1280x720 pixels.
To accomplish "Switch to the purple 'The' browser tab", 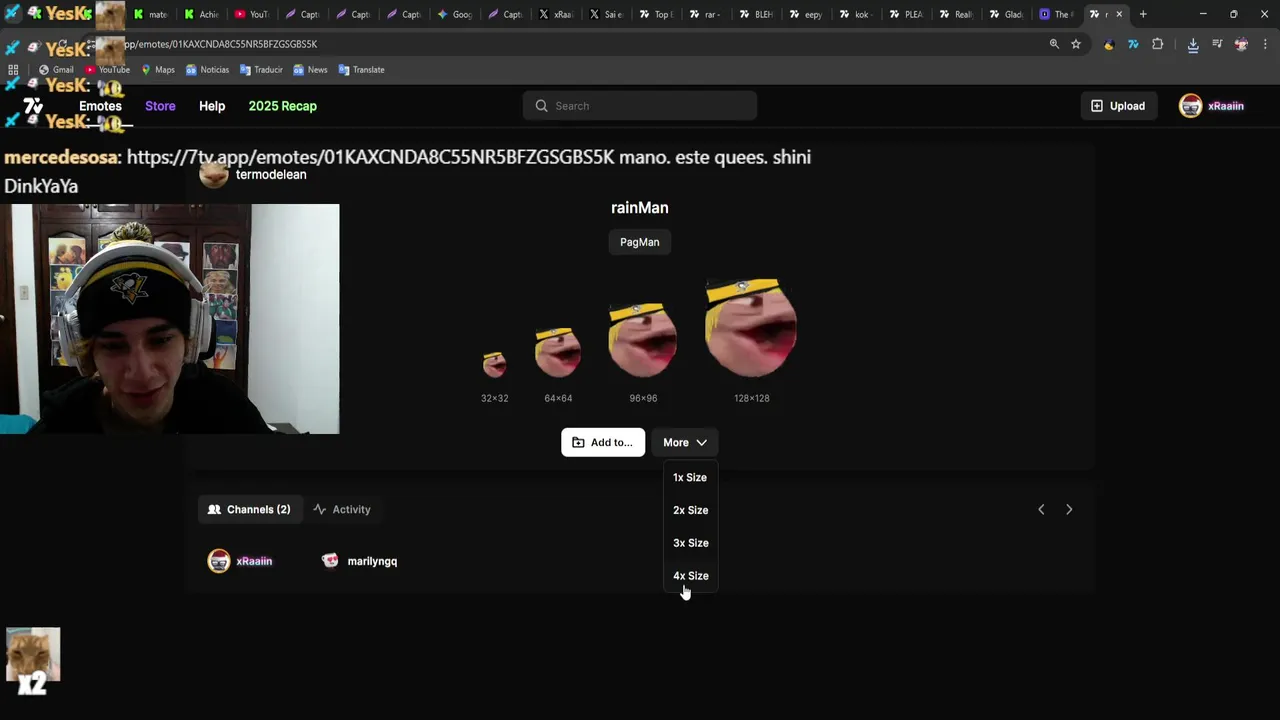I will tap(1057, 14).
